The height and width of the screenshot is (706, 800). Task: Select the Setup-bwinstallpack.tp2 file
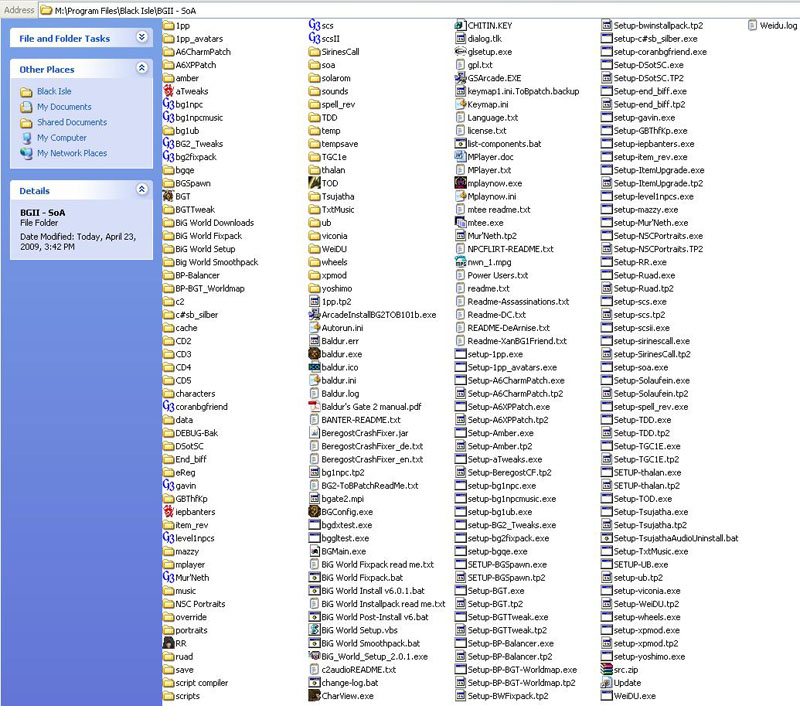[x=652, y=26]
